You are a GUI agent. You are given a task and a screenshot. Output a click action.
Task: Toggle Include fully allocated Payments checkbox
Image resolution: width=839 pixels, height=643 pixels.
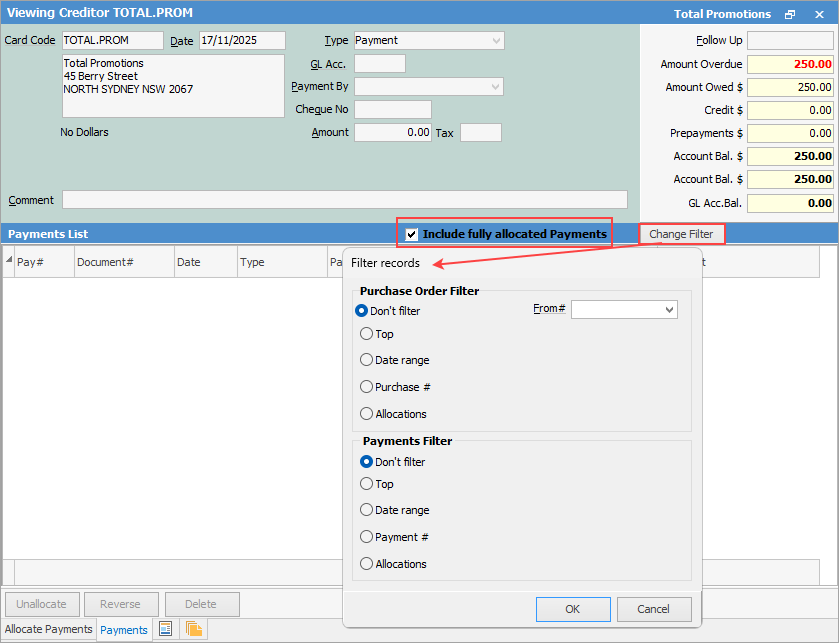pyautogui.click(x=411, y=234)
